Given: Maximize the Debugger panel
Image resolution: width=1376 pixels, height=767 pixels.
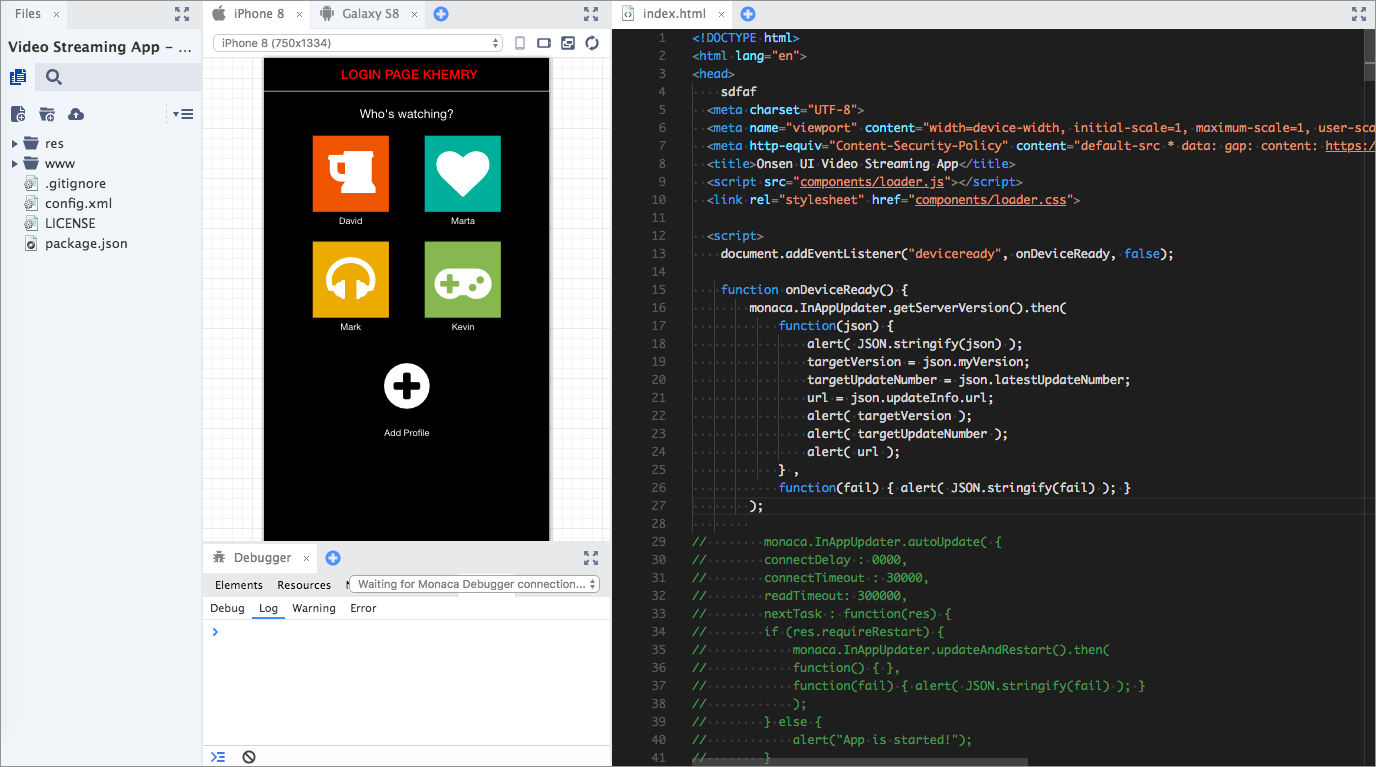Looking at the screenshot, I should click(591, 558).
